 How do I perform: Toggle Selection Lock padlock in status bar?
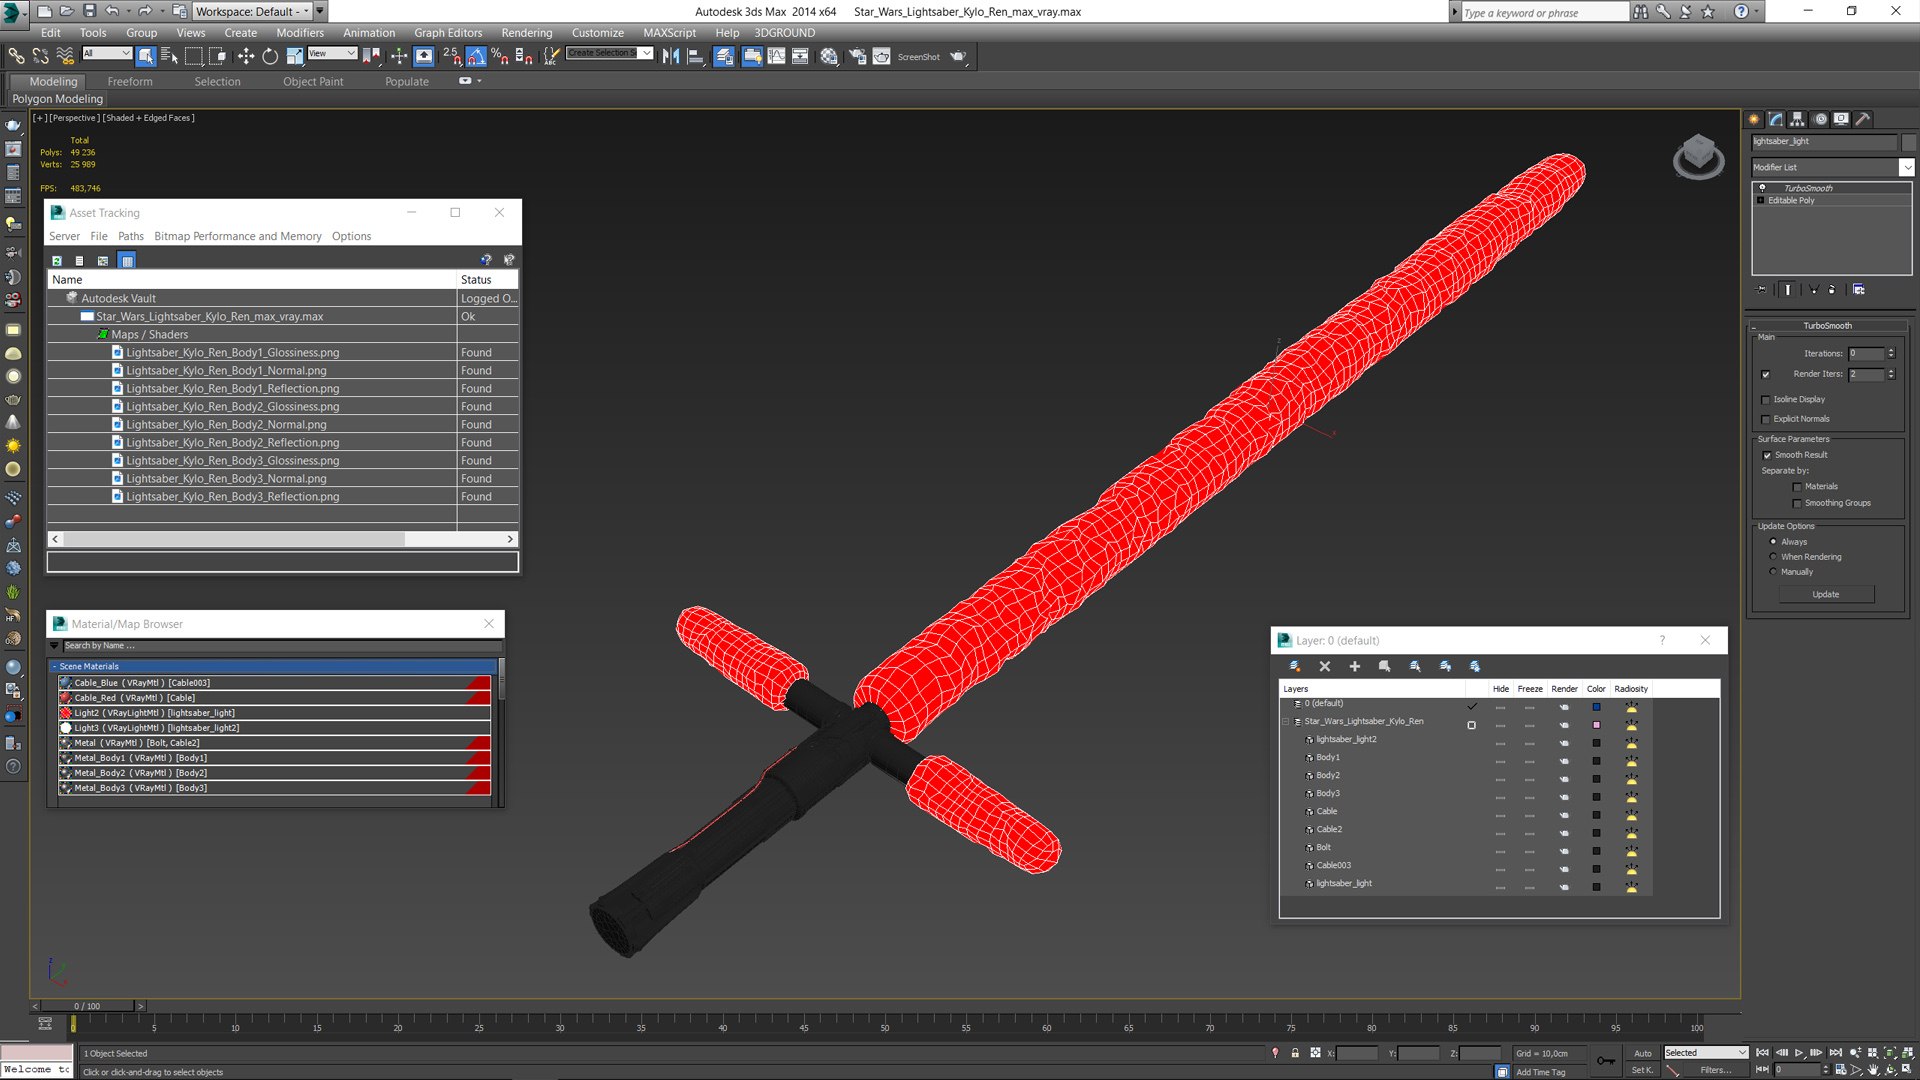1295,1053
